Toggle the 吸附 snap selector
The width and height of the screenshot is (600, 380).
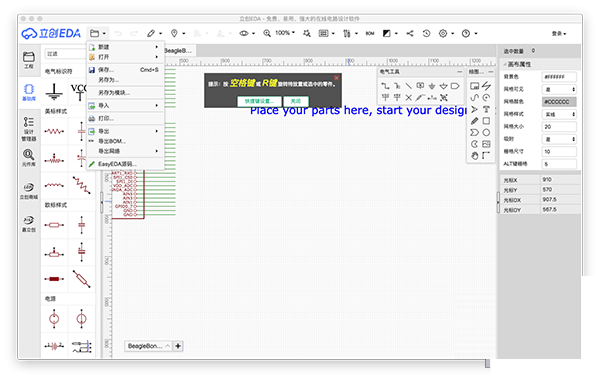[559, 139]
